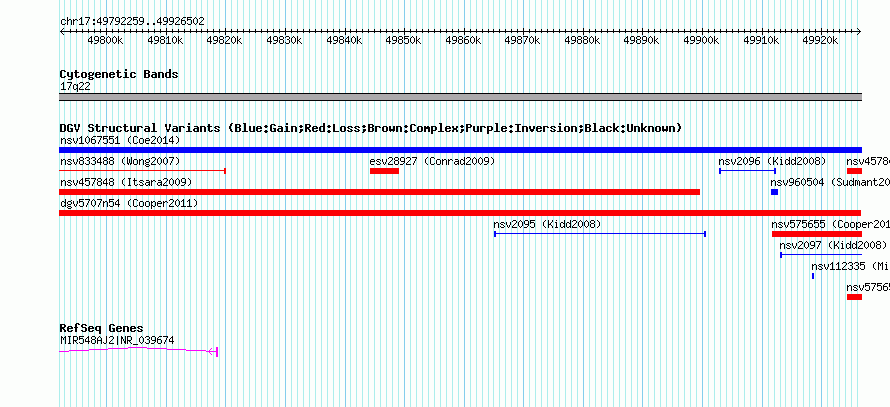The width and height of the screenshot is (890, 407).
Task: Select the gray 17q22 cytogenetic band bar
Action: click(x=460, y=97)
